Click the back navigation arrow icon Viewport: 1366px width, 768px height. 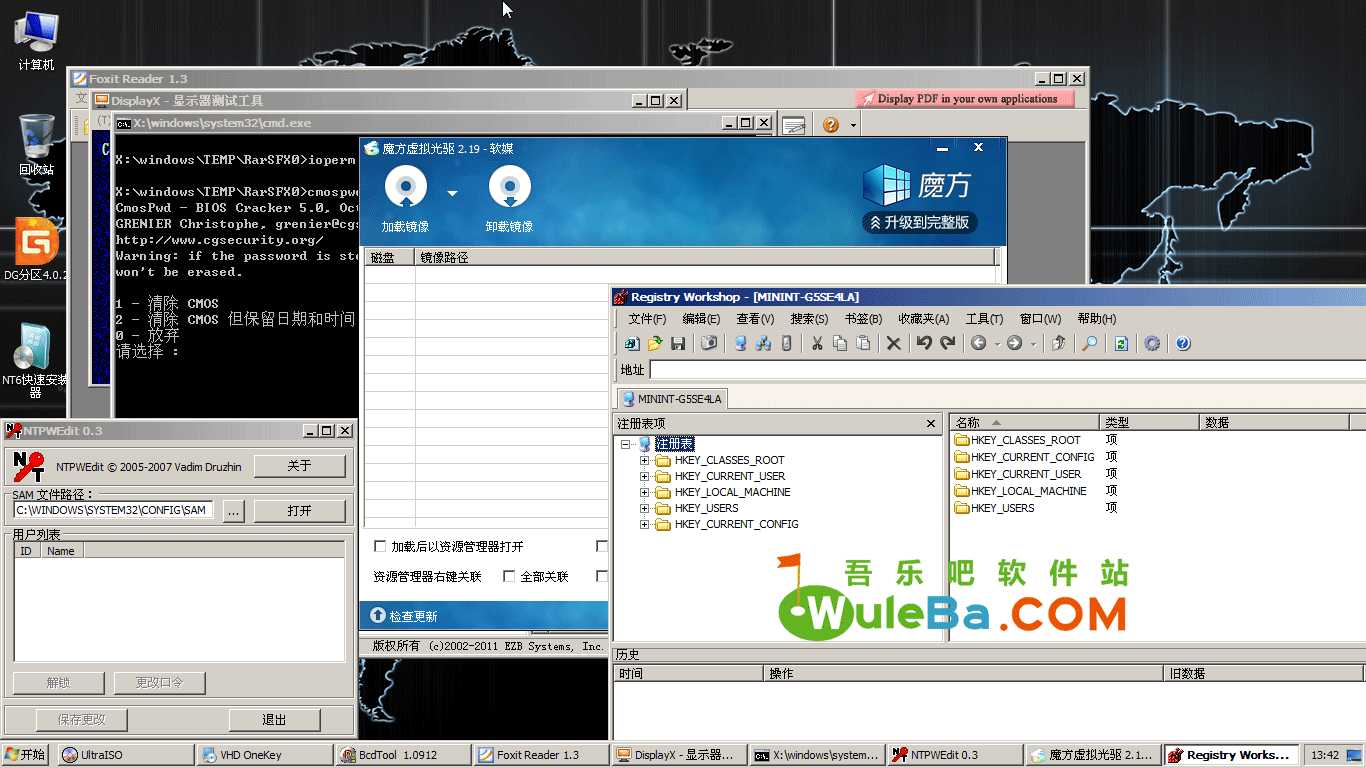click(x=979, y=343)
